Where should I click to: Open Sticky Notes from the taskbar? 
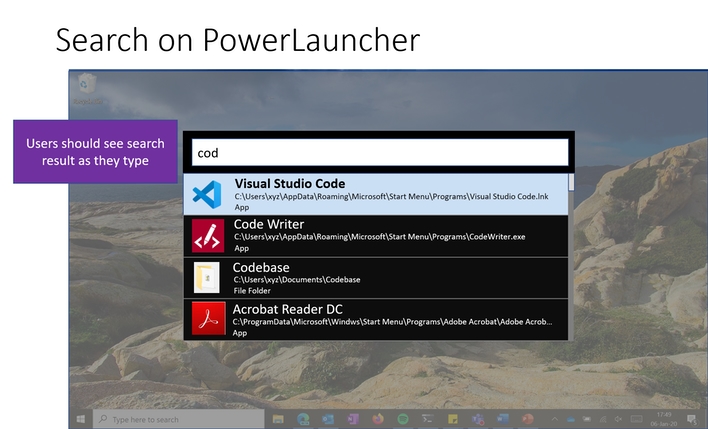[453, 419]
